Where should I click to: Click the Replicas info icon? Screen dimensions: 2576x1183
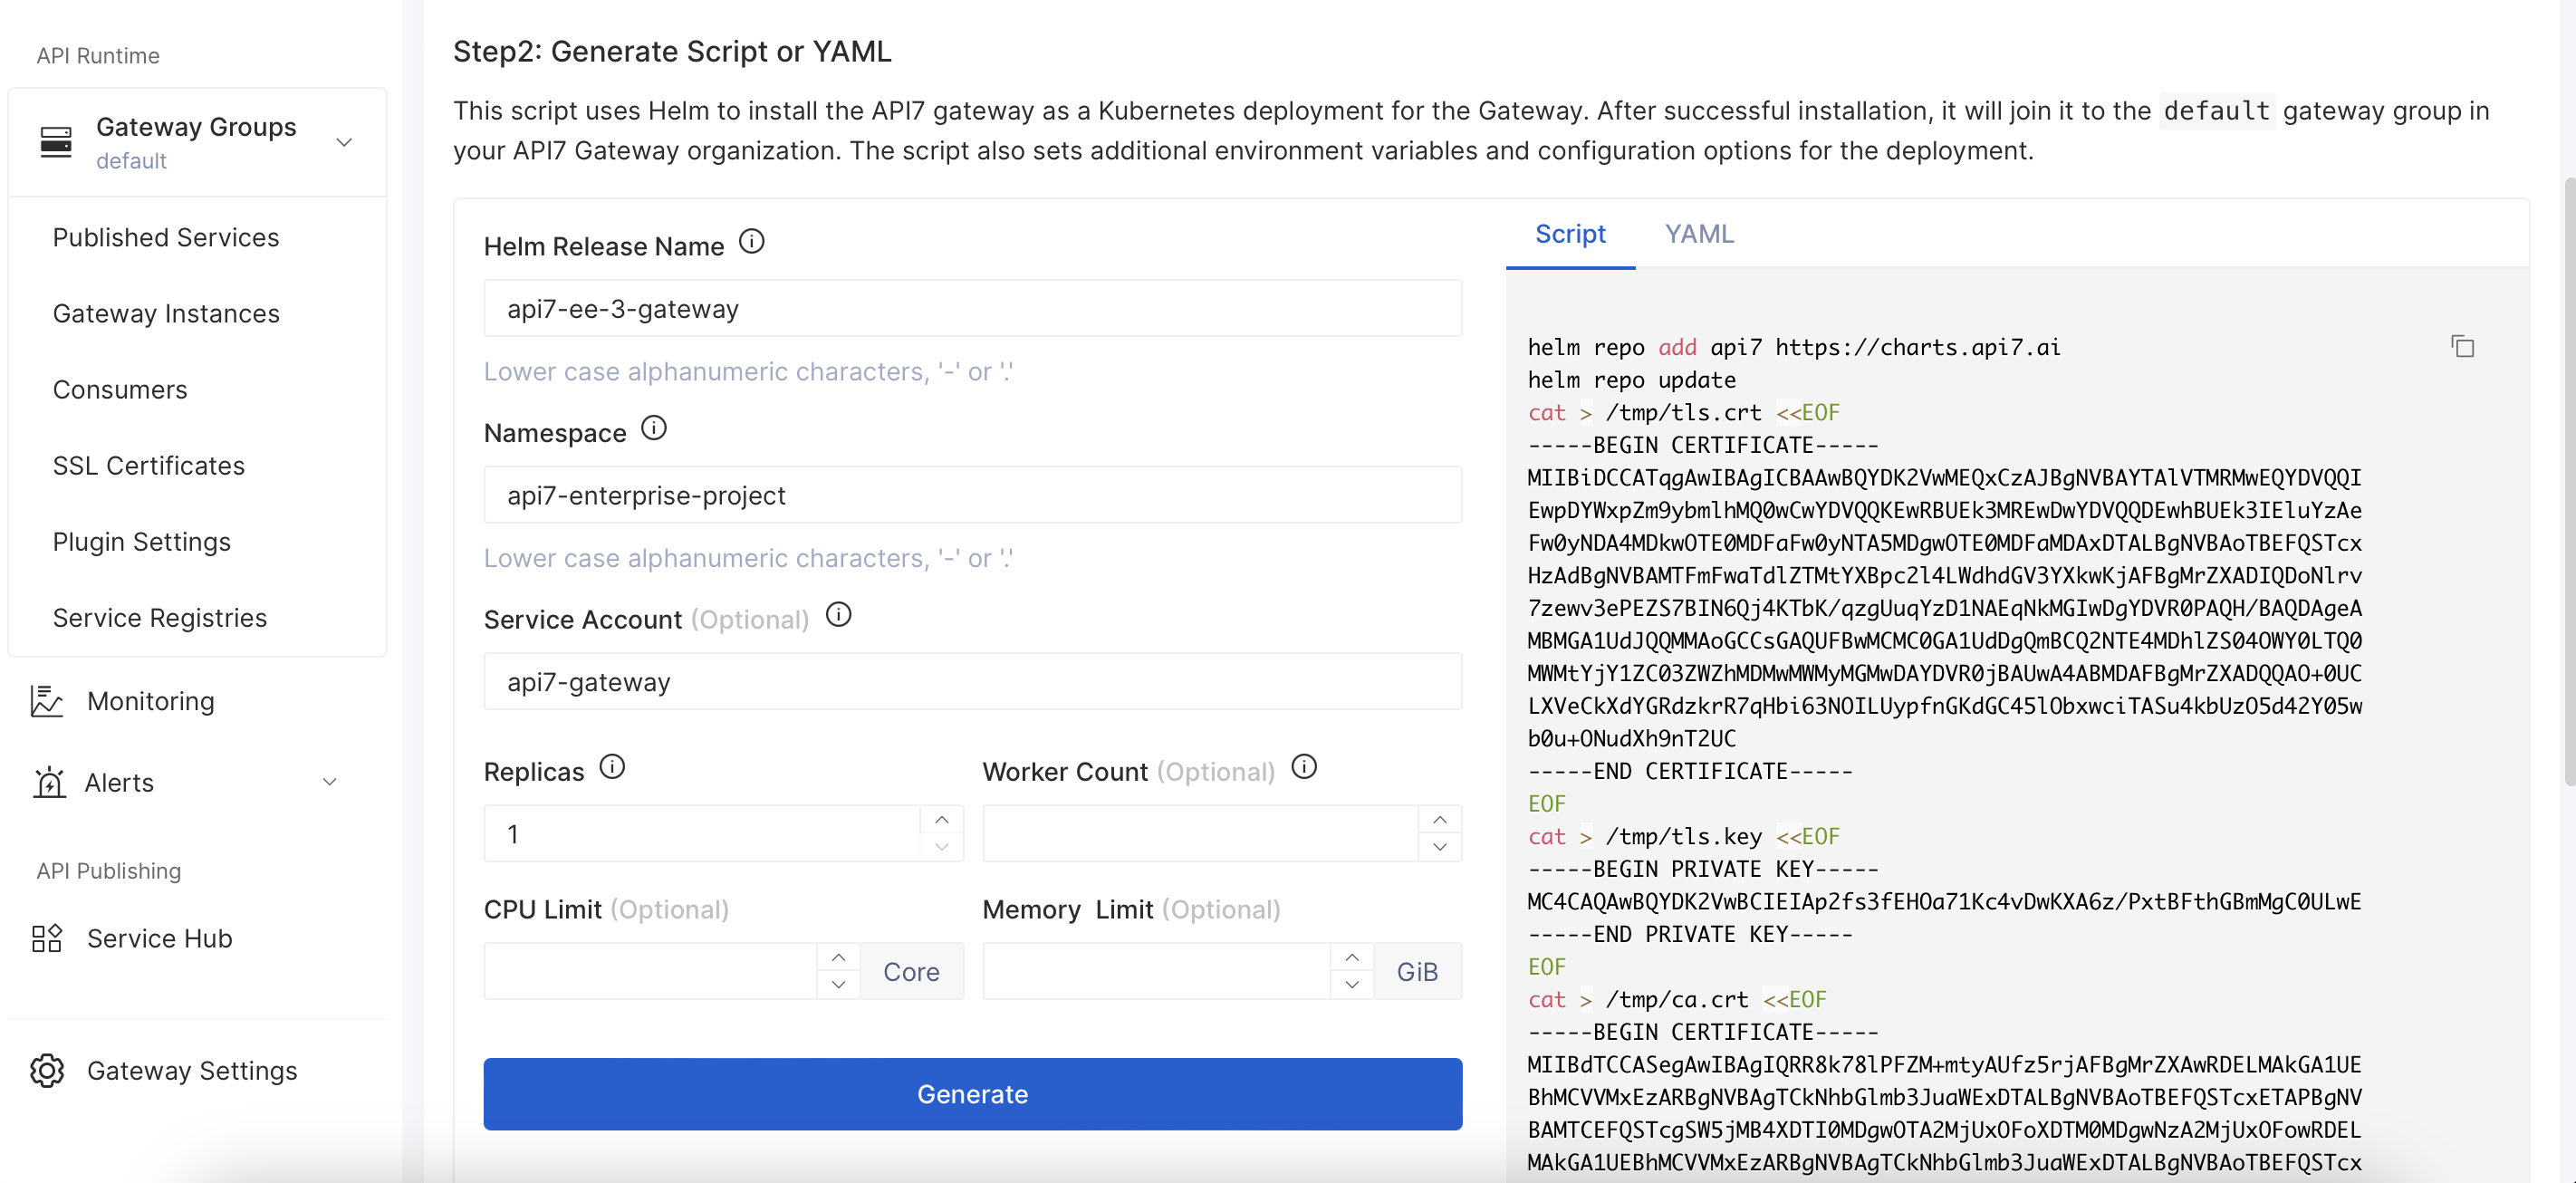(x=612, y=767)
